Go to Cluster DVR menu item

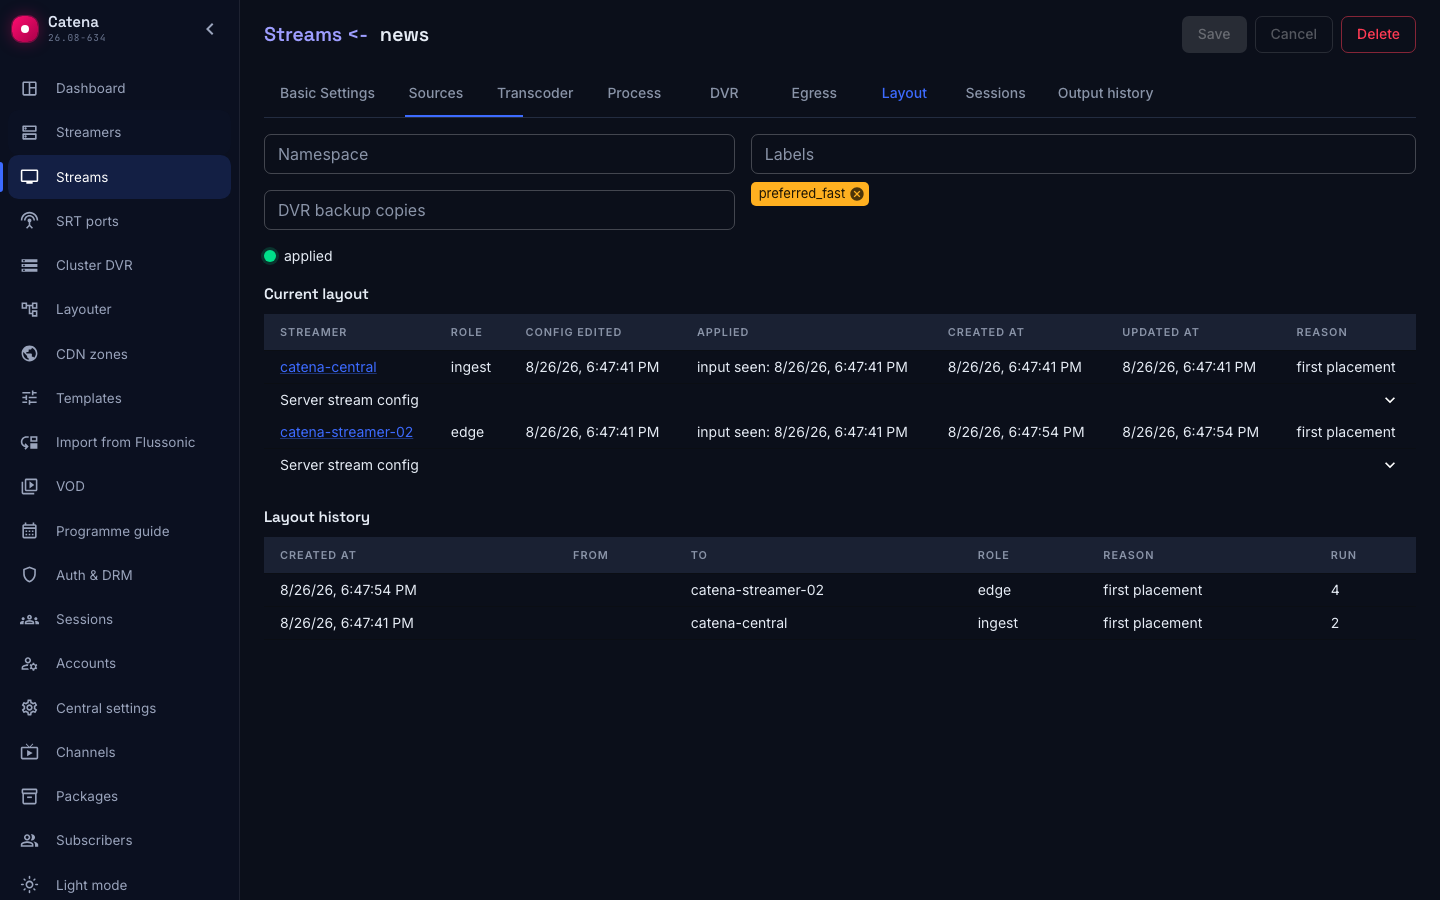[119, 265]
